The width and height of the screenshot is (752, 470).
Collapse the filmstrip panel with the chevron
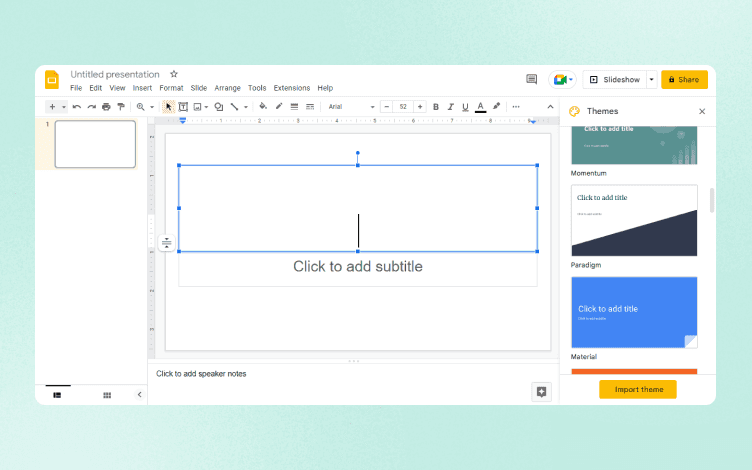pos(140,395)
